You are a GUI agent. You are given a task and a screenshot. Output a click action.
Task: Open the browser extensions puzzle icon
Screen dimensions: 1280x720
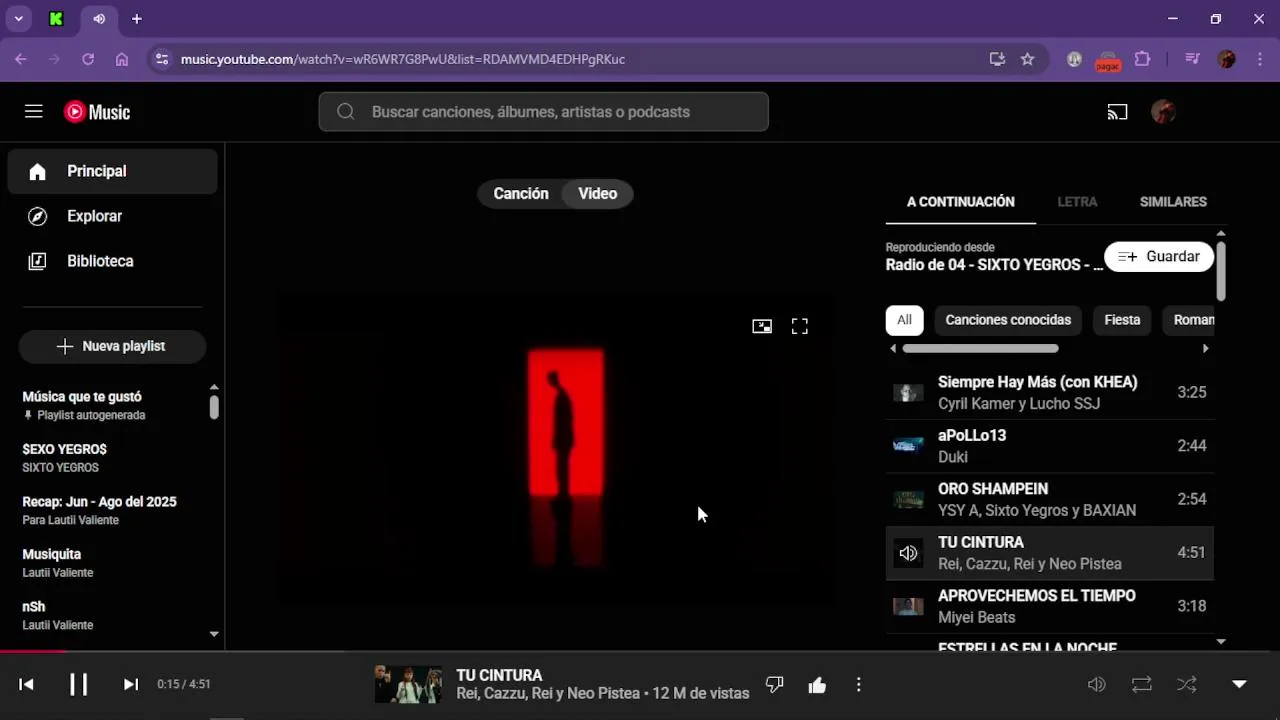pos(1142,59)
